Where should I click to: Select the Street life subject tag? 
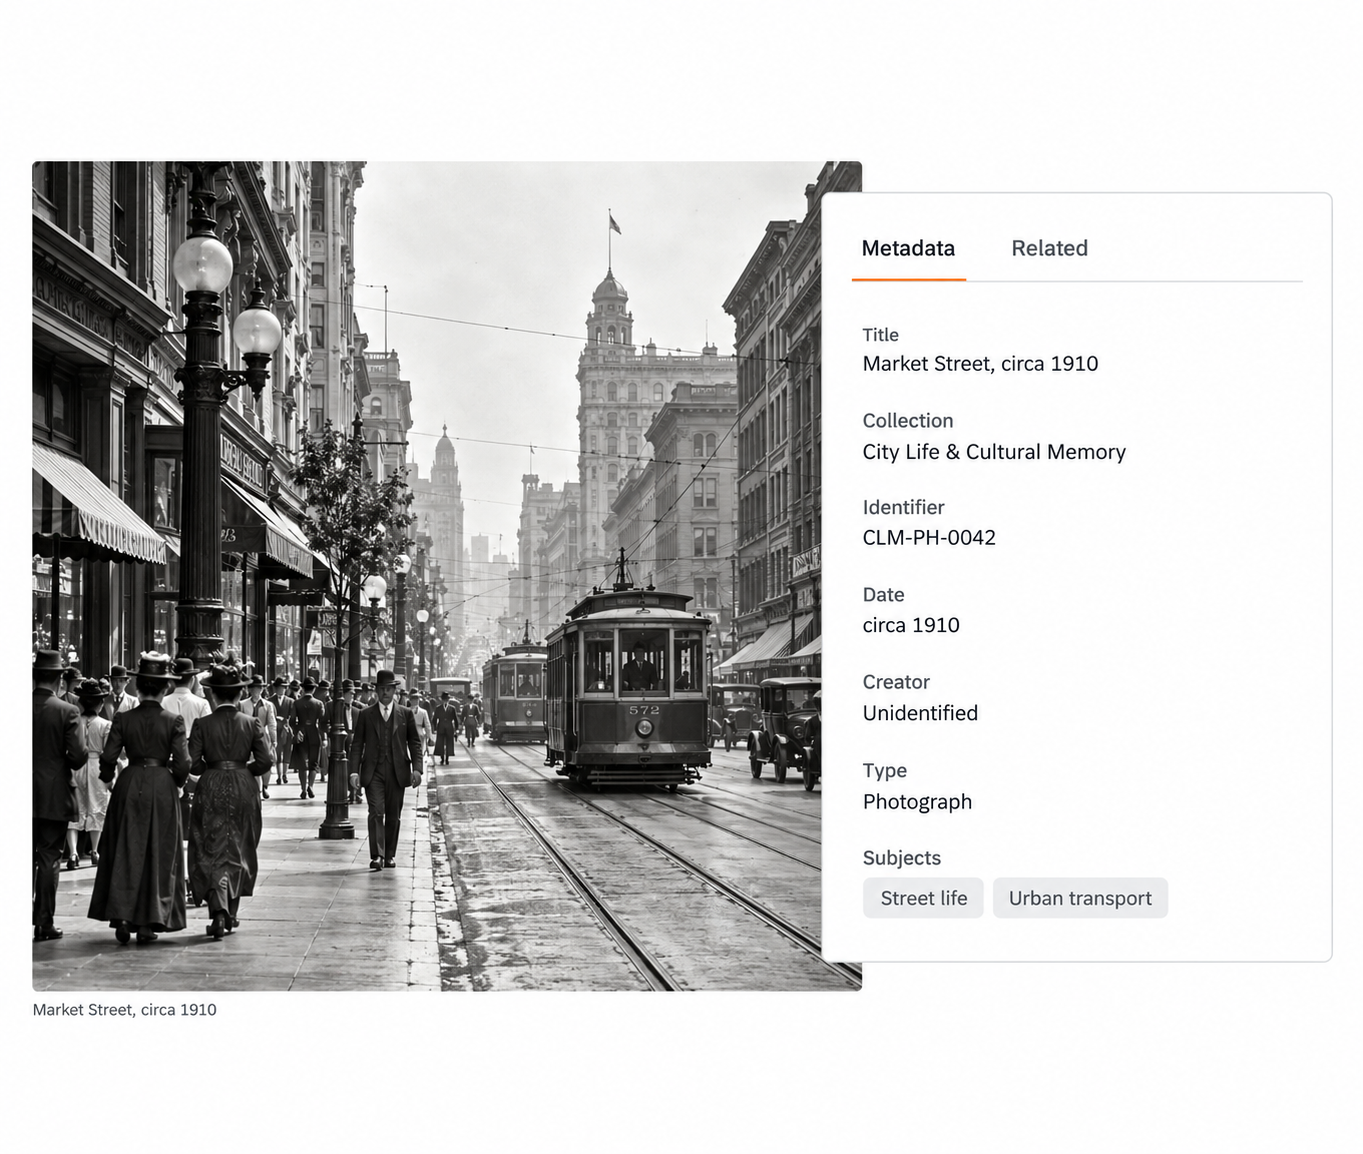tap(923, 898)
